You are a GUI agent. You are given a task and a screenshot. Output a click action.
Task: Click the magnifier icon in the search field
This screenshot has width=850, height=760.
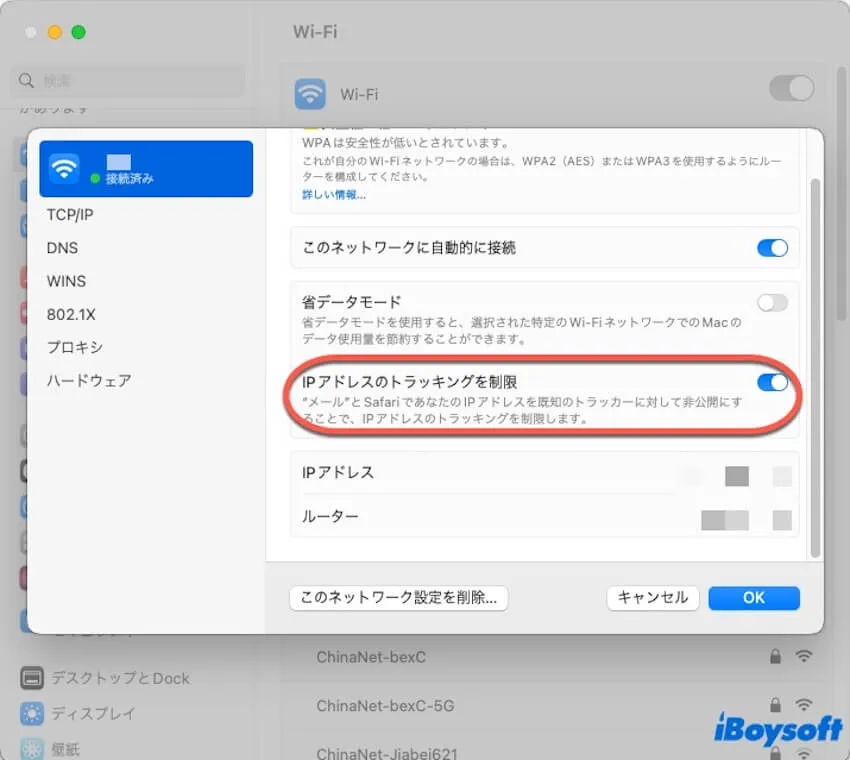(x=26, y=81)
